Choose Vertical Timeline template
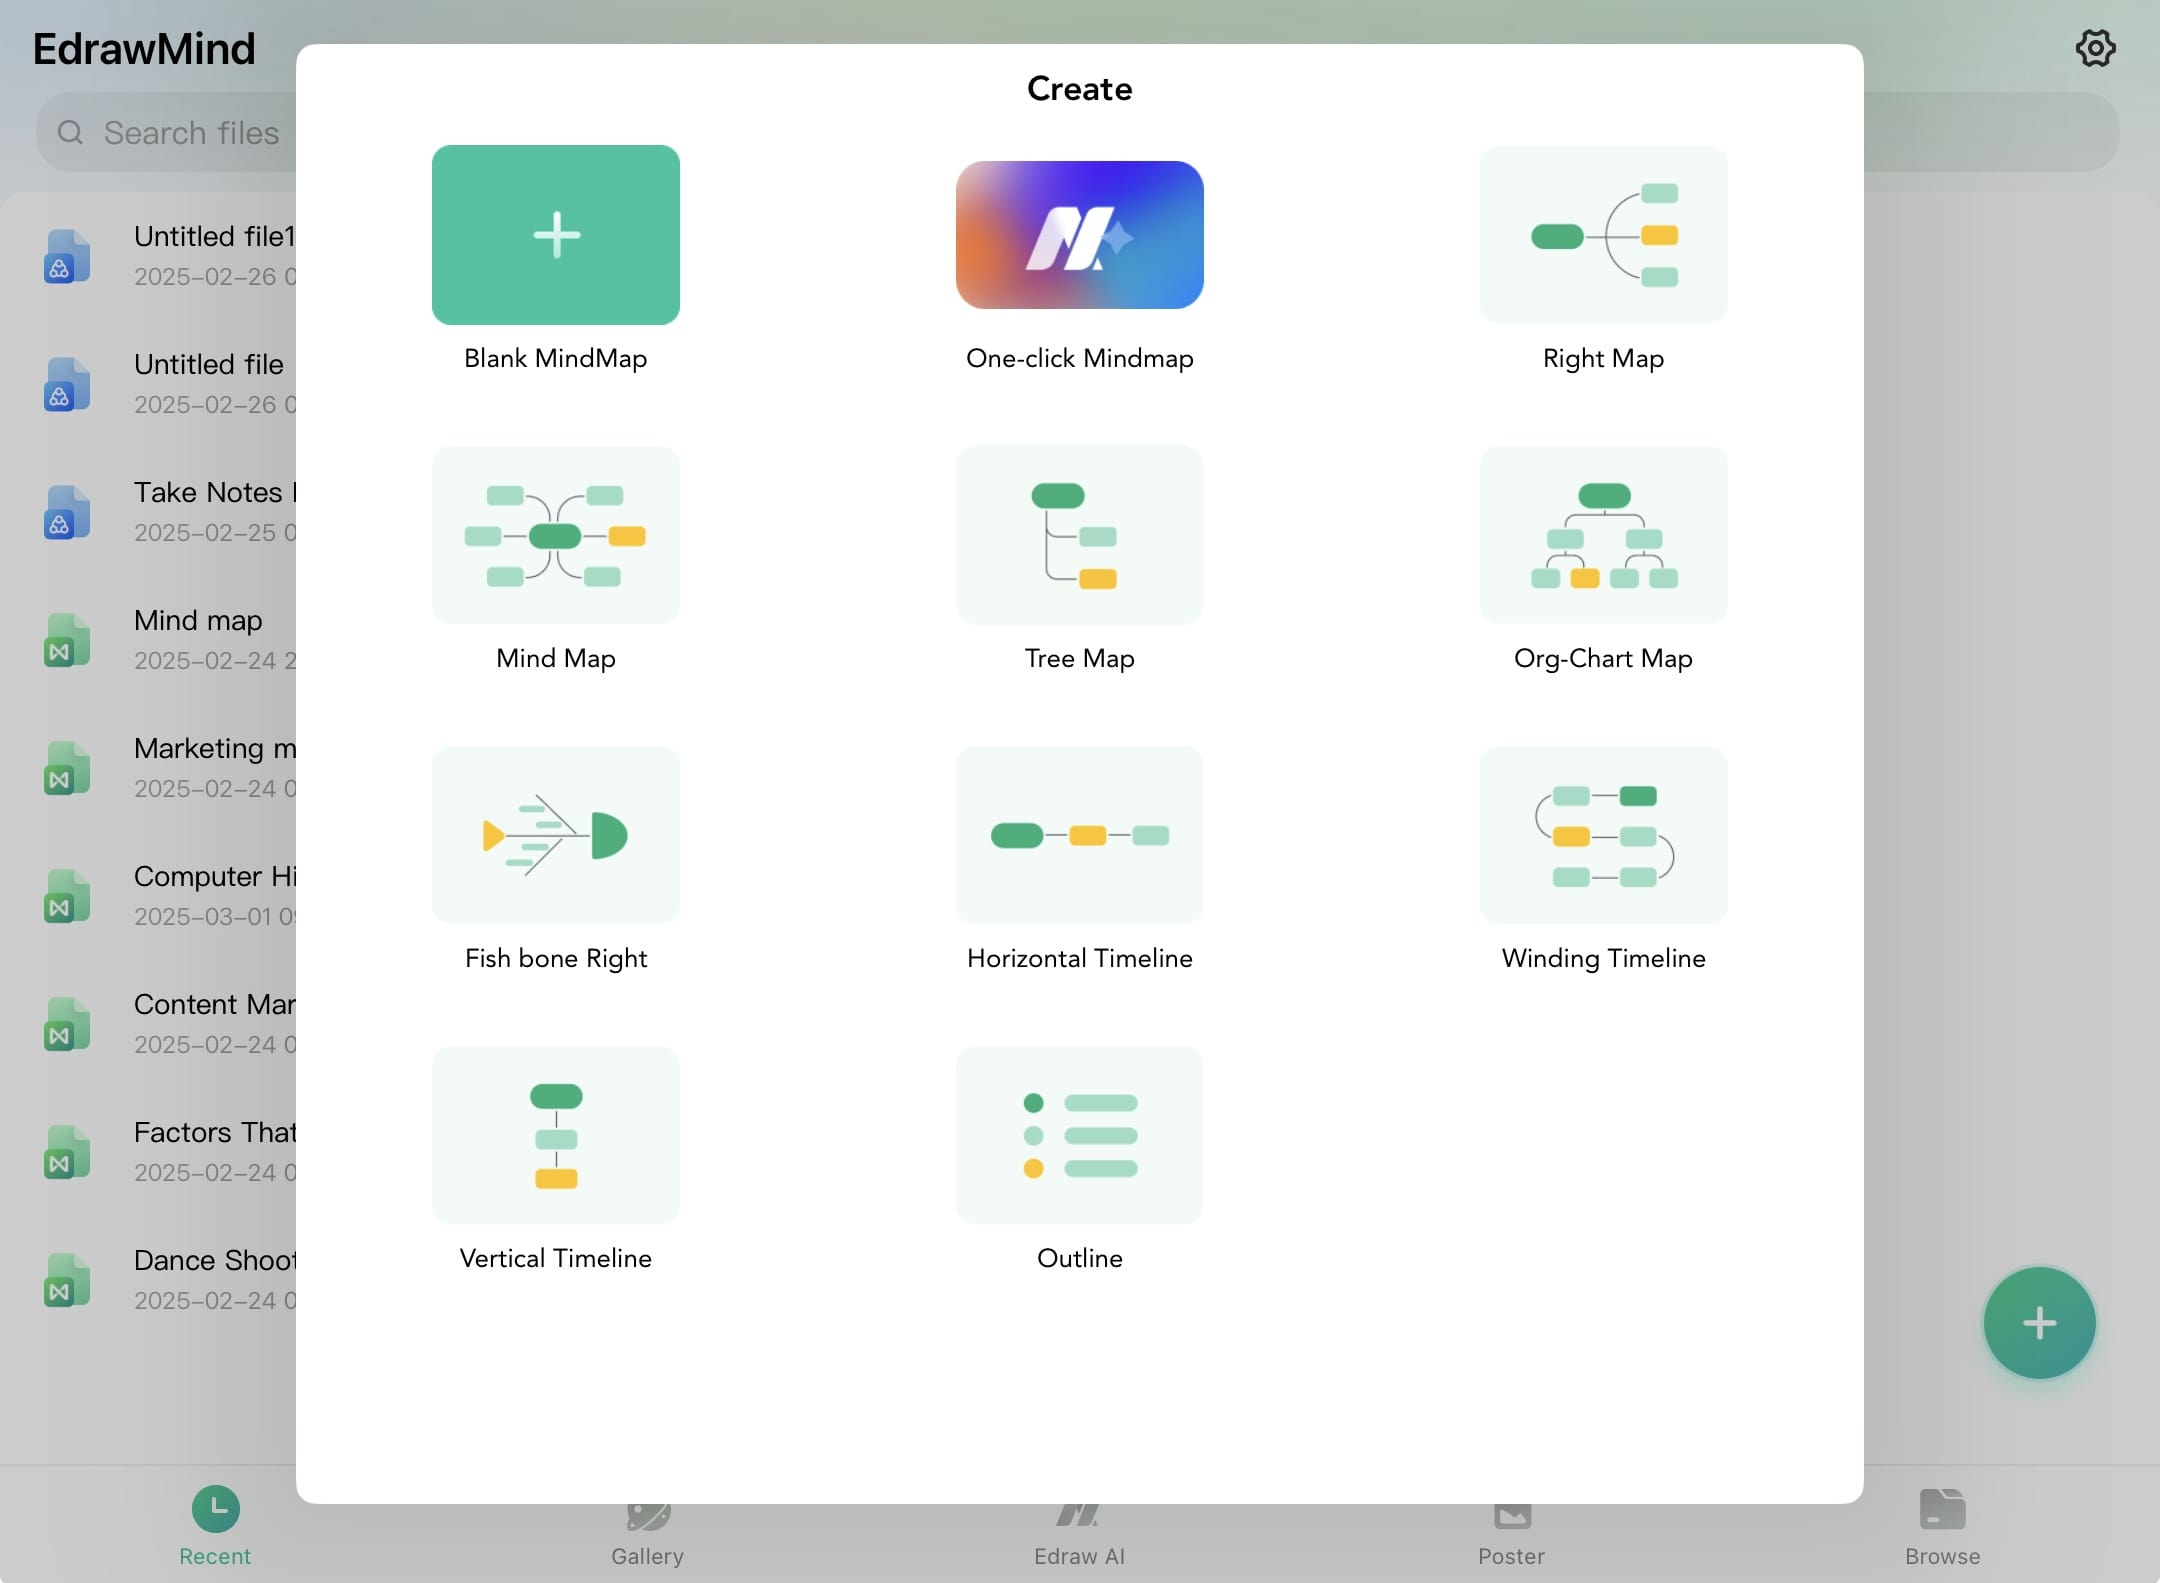Viewport: 2160px width, 1583px height. (555, 1135)
